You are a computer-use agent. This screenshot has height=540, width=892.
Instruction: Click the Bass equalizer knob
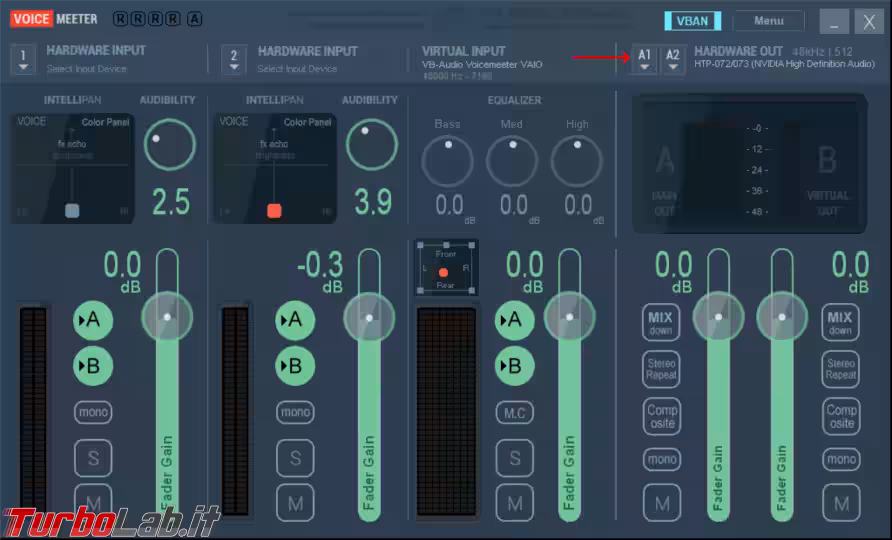(447, 161)
